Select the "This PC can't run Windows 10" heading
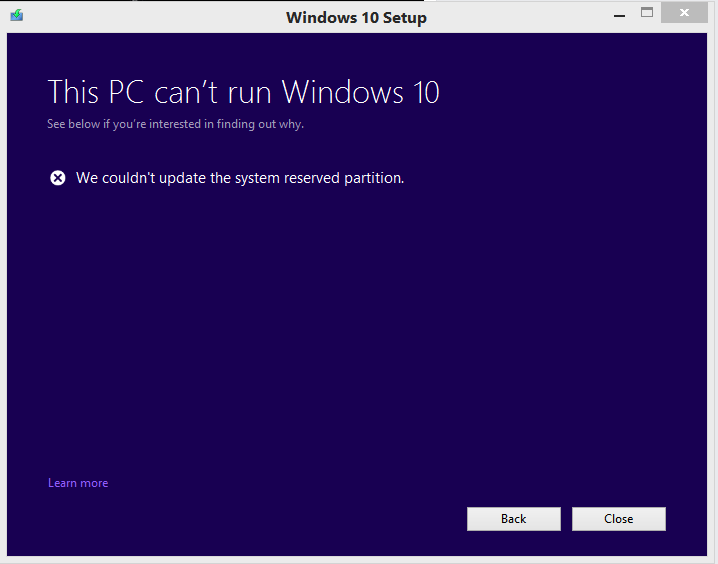Screen dimensions: 718x564 tap(244, 92)
